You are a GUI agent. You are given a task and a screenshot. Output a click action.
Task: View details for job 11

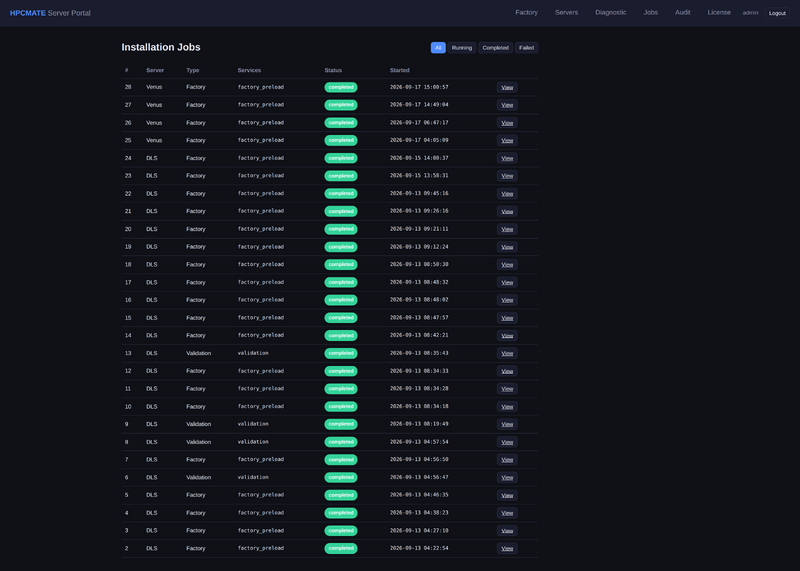point(507,389)
